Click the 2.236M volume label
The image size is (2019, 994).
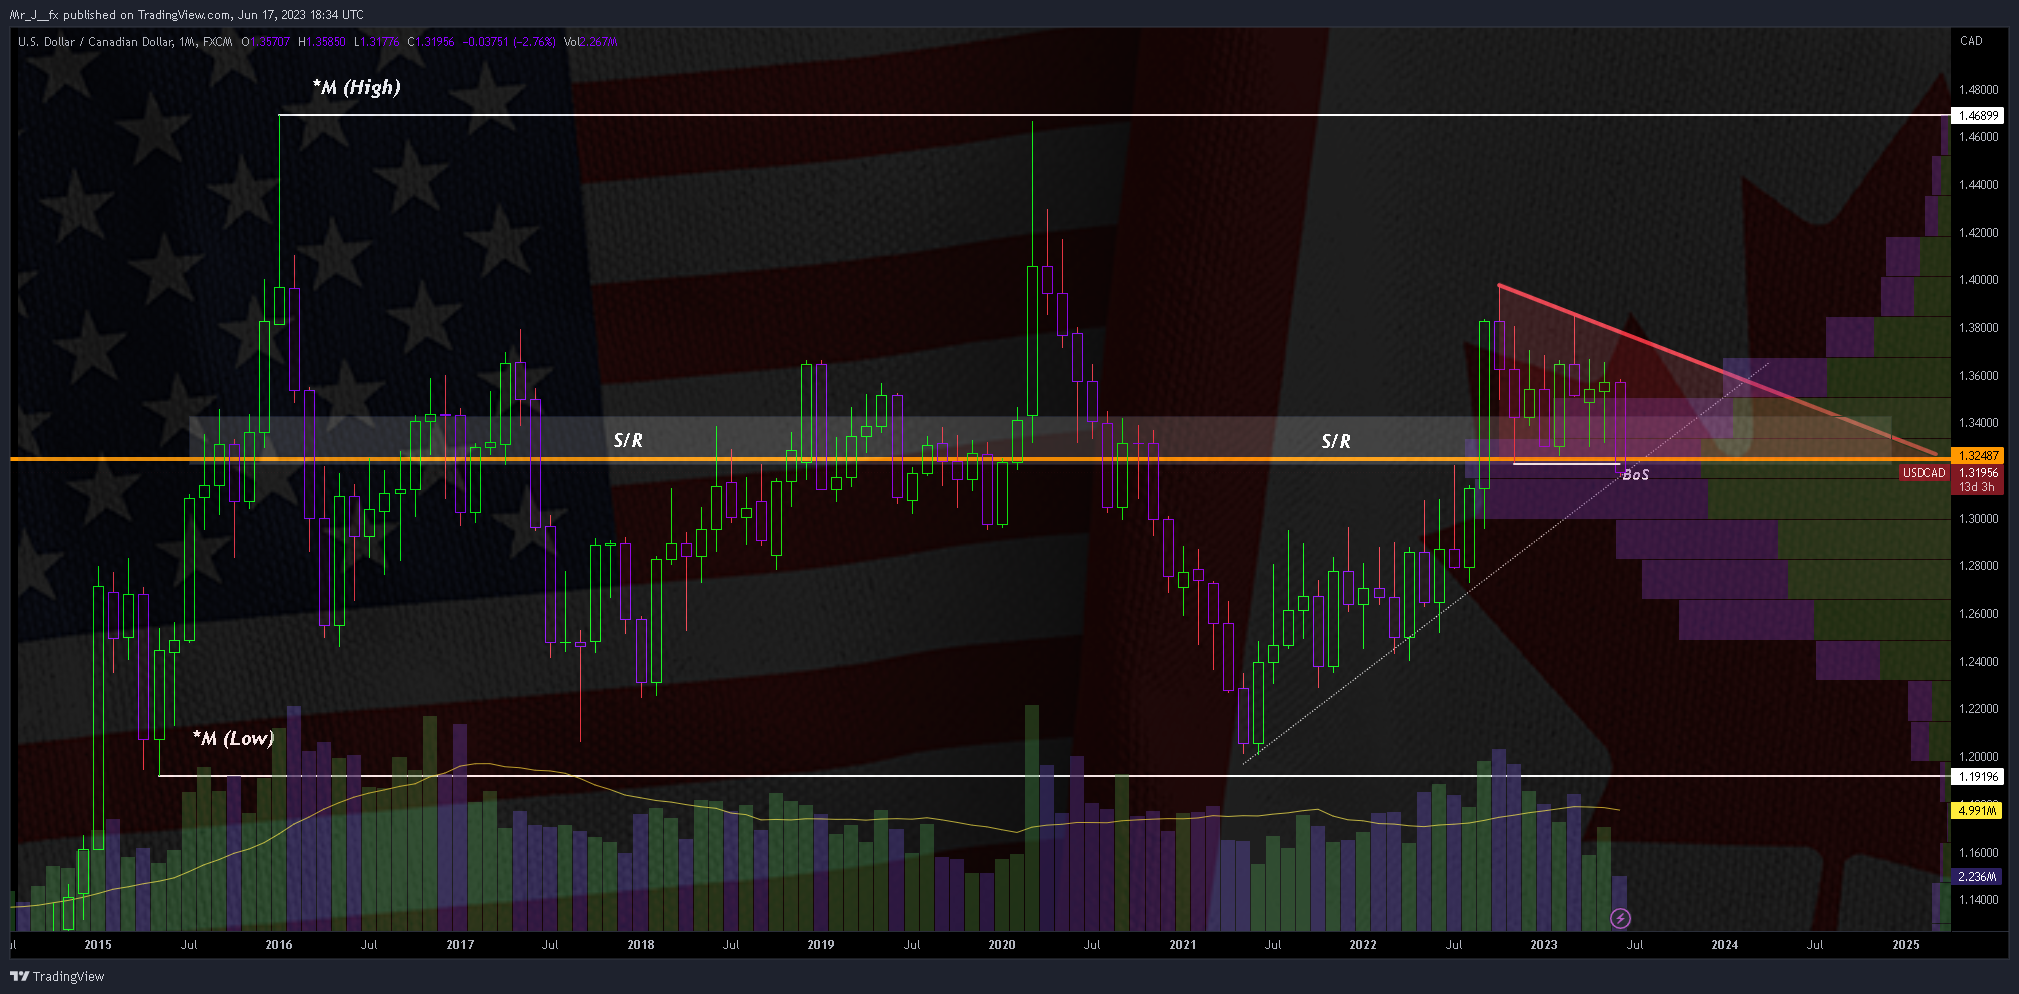tap(1977, 877)
